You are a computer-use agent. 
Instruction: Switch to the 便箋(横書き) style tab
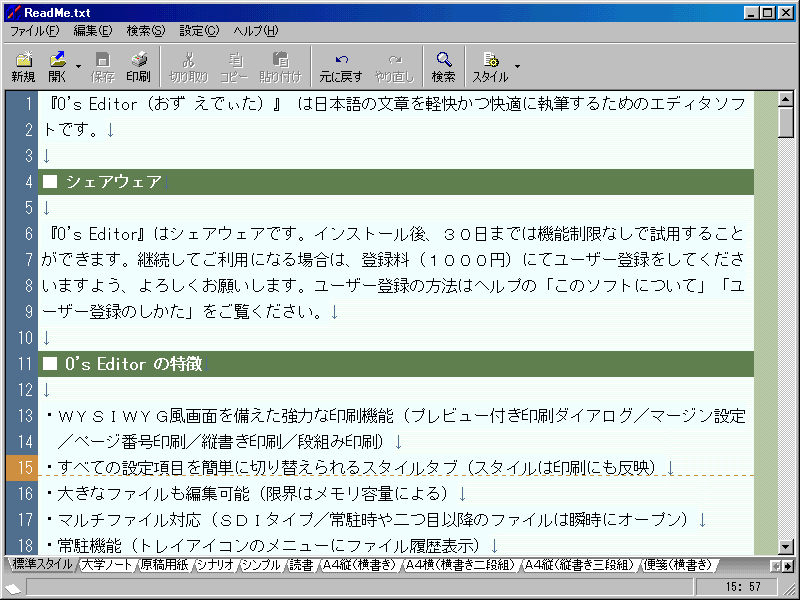[677, 565]
